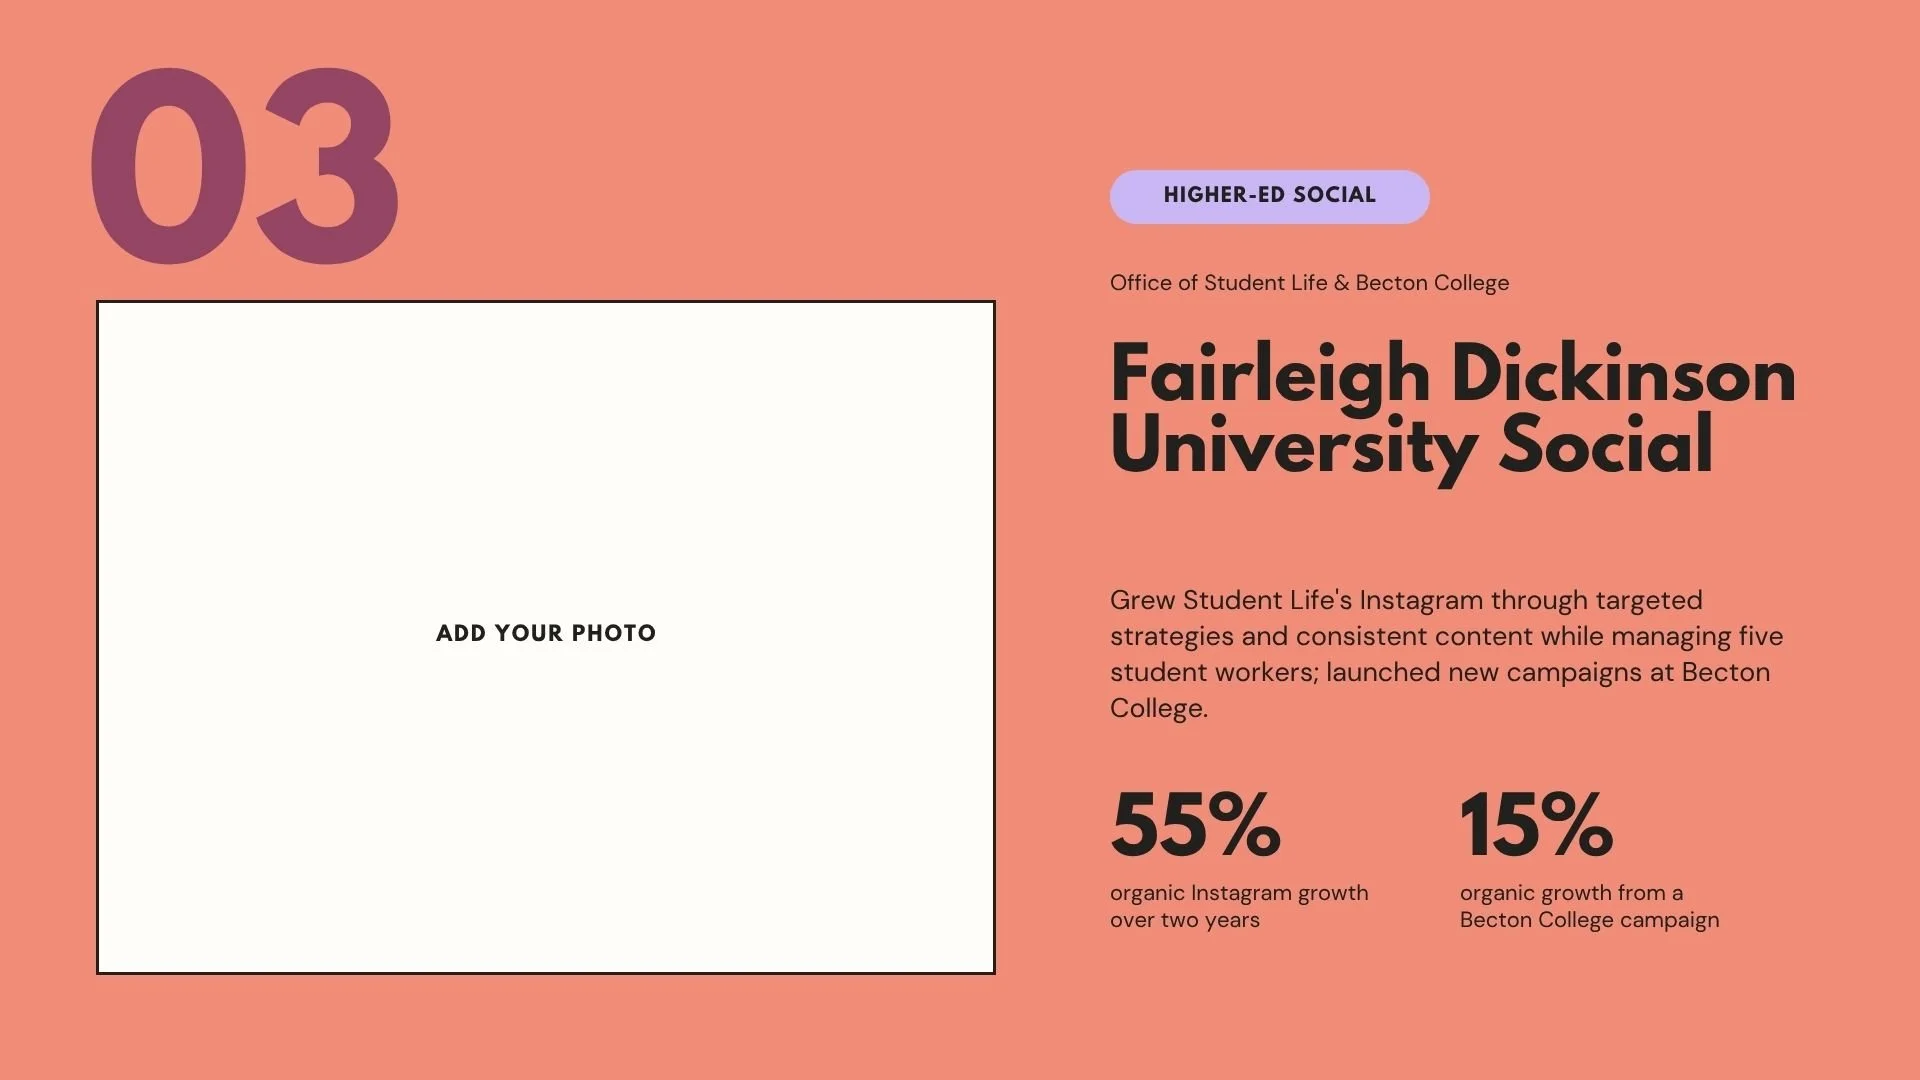Select 'organic growth from a Becton College campaign' caption

tap(1589, 906)
